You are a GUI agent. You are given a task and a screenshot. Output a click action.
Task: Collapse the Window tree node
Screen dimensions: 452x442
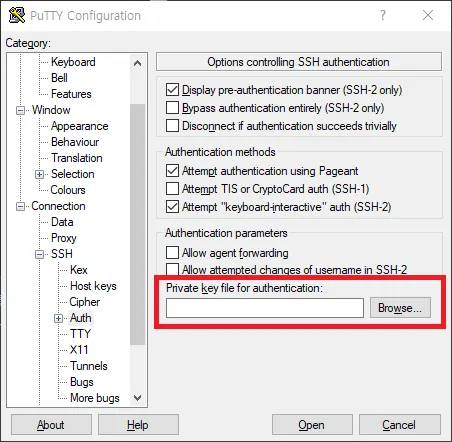click(20, 110)
